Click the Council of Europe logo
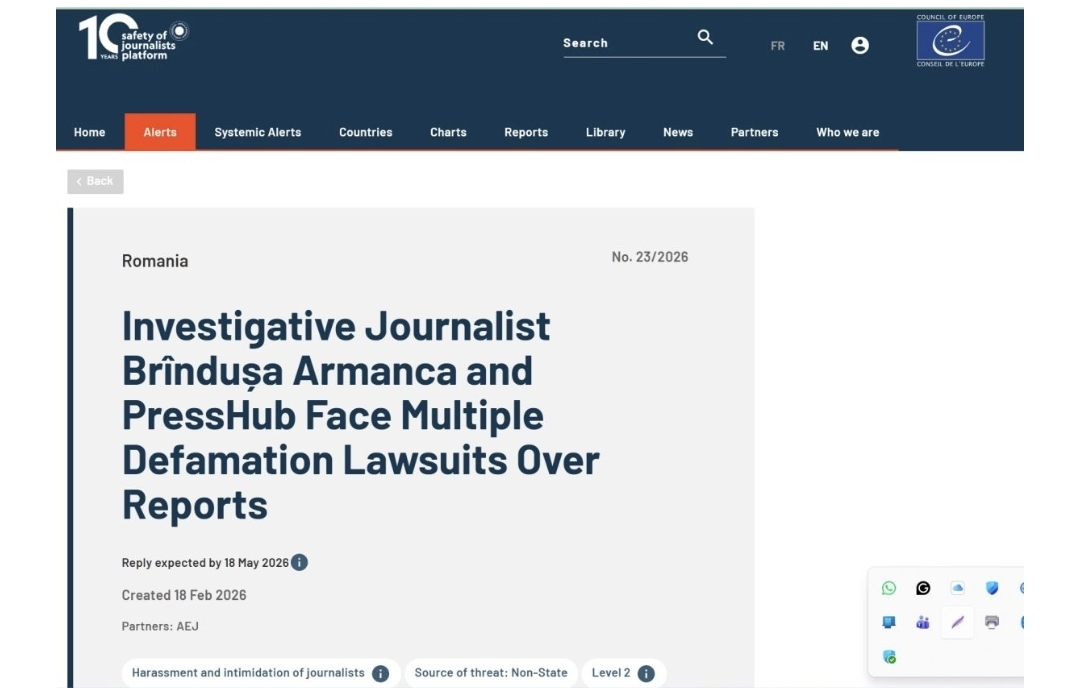Viewport: 1080px width, 688px height. coord(950,41)
